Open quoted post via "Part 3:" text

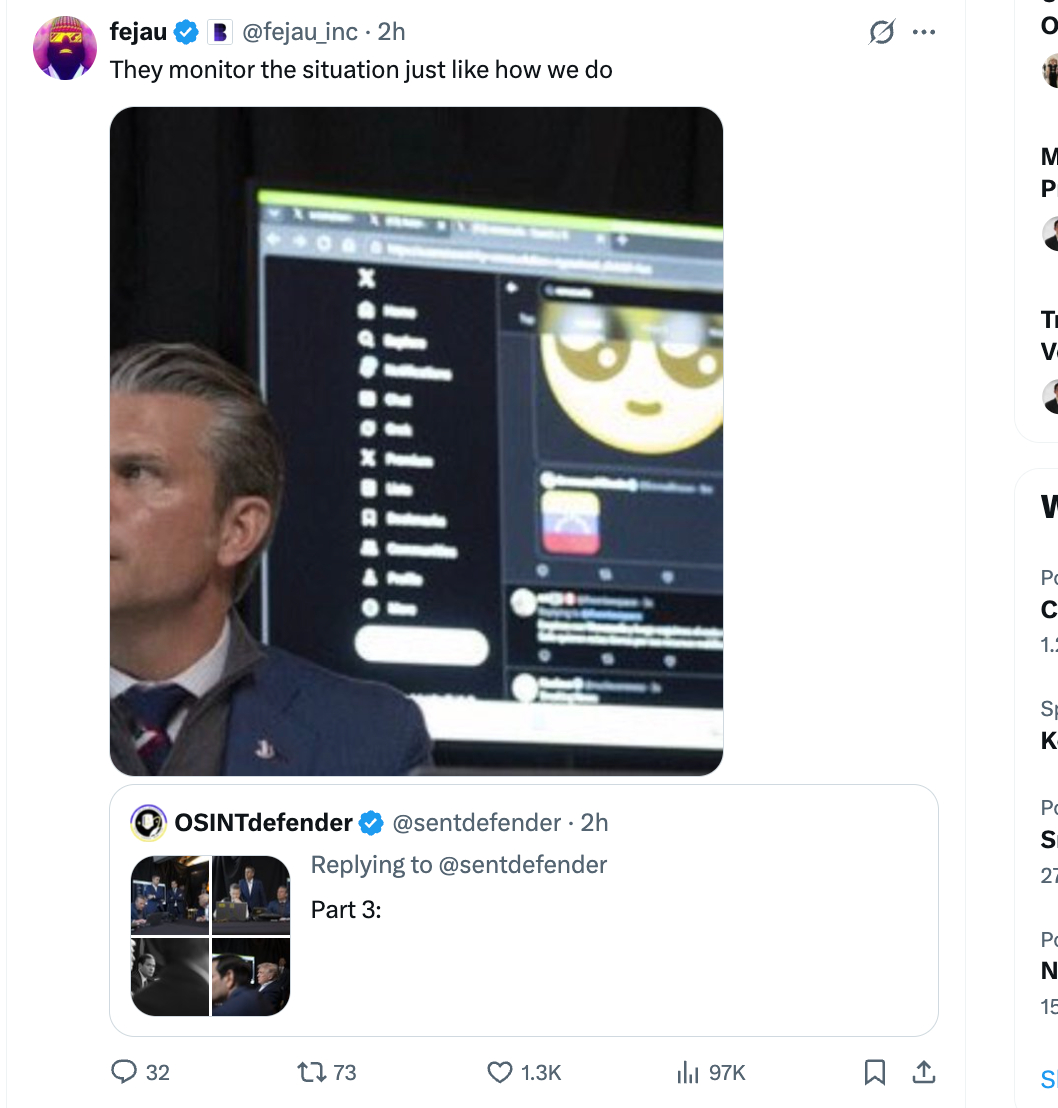[x=346, y=909]
